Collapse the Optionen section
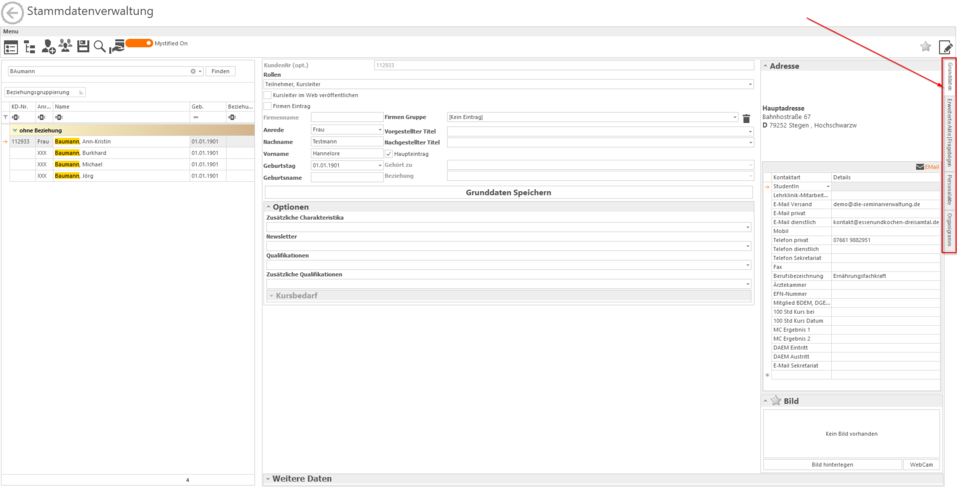957x490 pixels. click(268, 207)
